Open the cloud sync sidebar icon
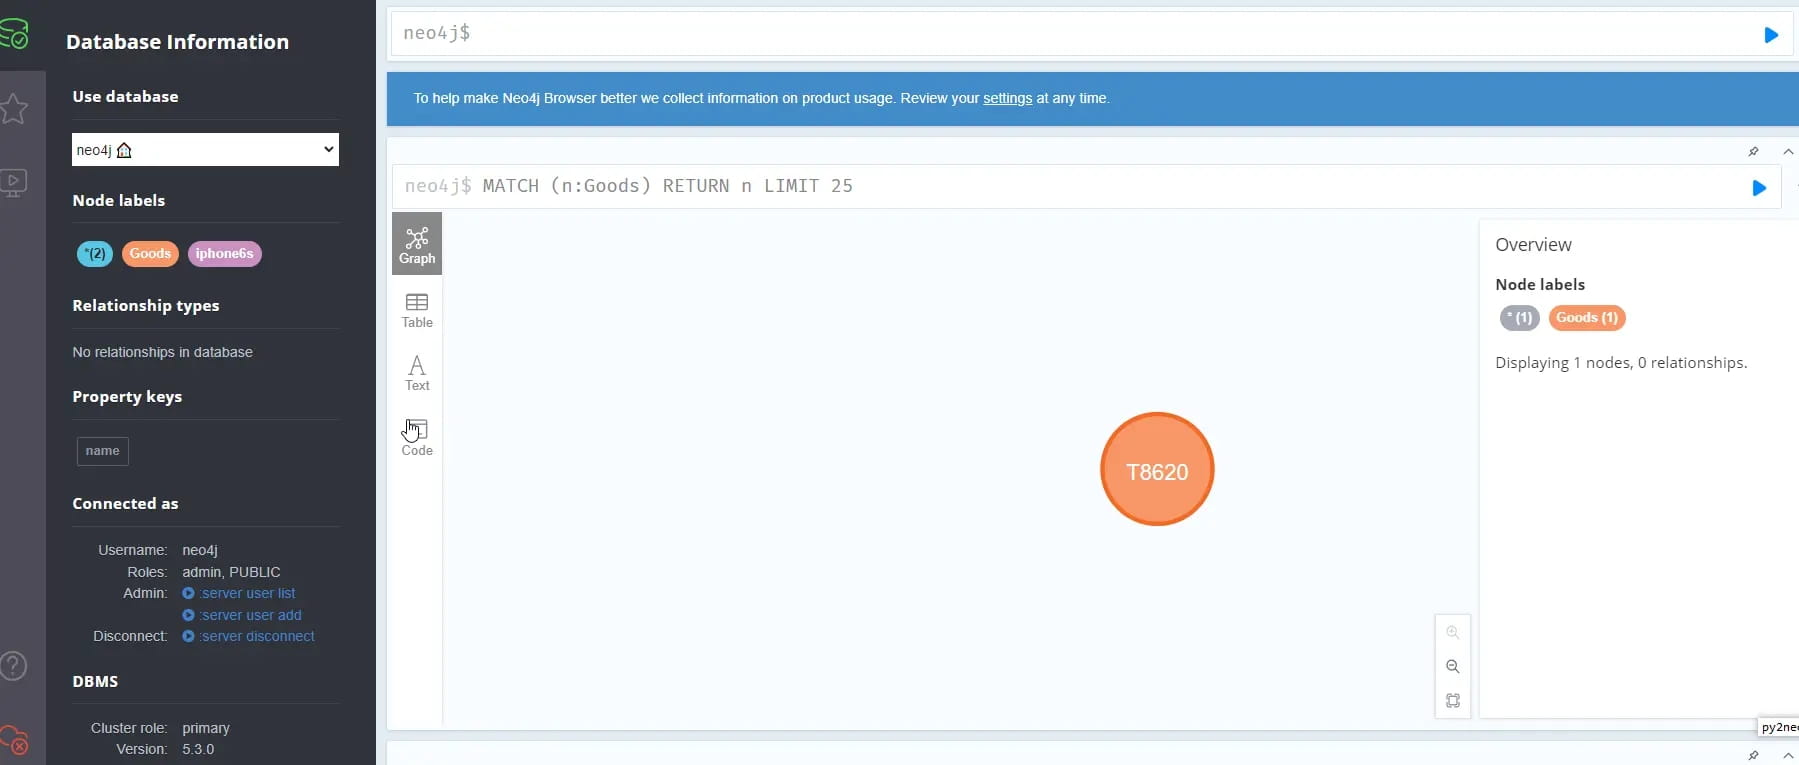The width and height of the screenshot is (1799, 765). click(x=14, y=741)
